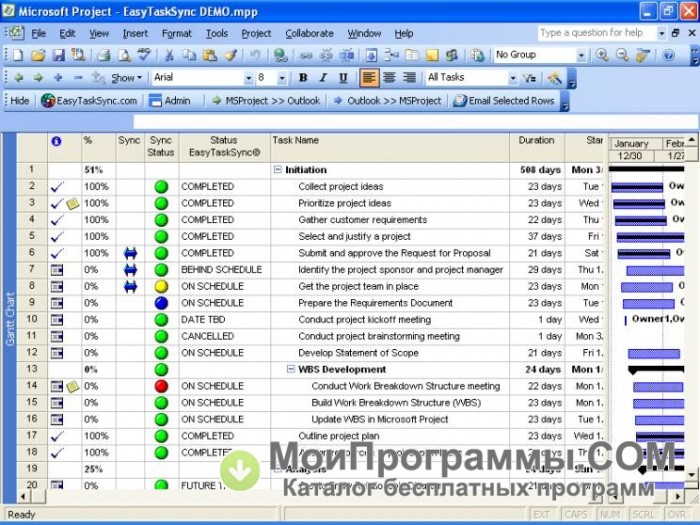Click the Insert Hyperlink globe icon

tap(280, 55)
